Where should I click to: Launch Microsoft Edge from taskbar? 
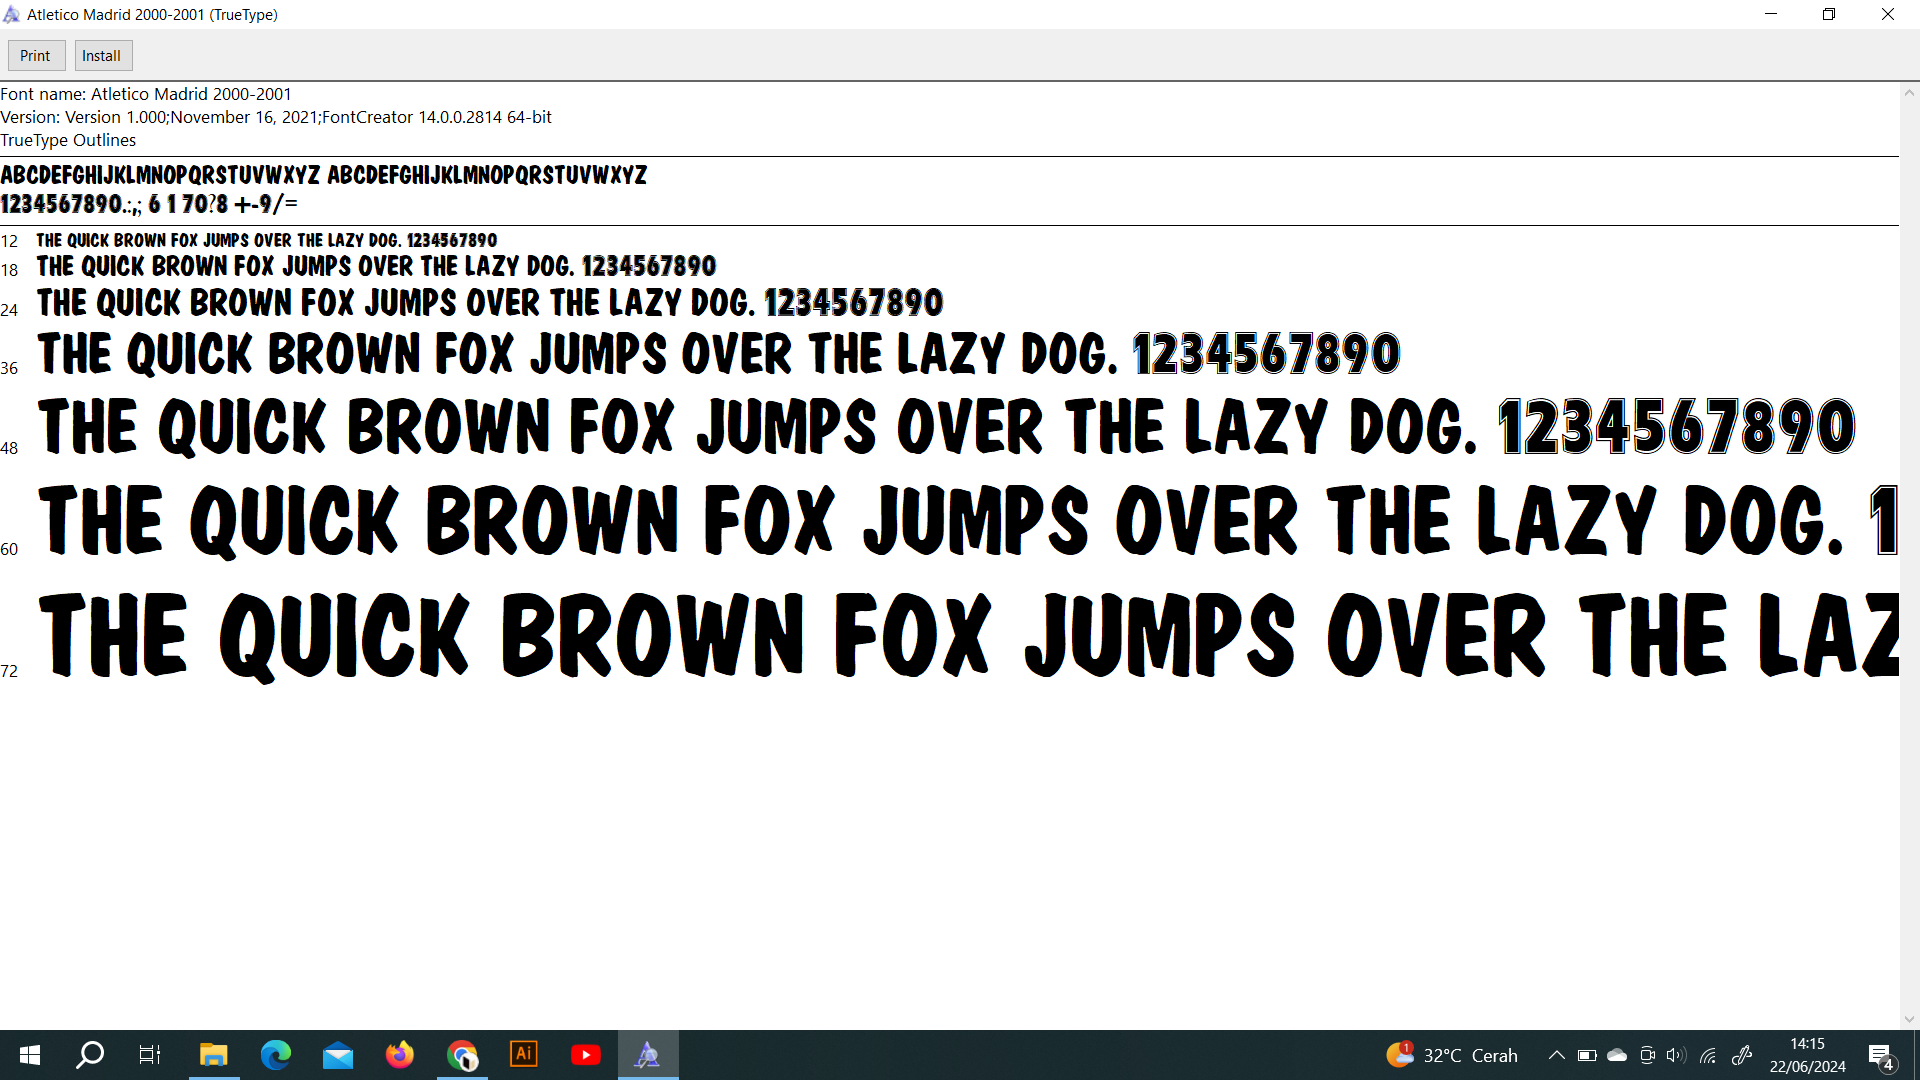coord(275,1055)
